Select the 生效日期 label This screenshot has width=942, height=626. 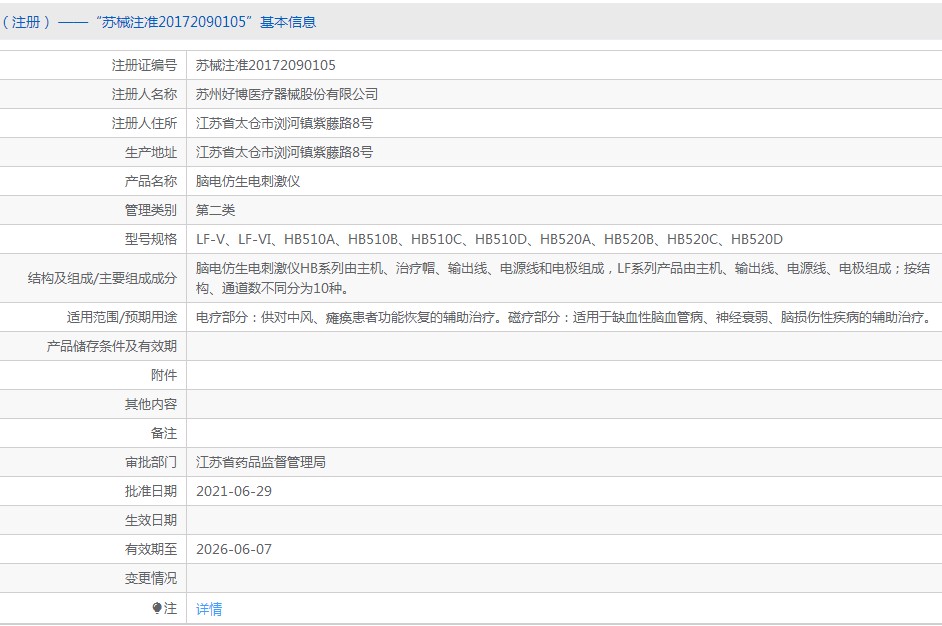tap(151, 520)
